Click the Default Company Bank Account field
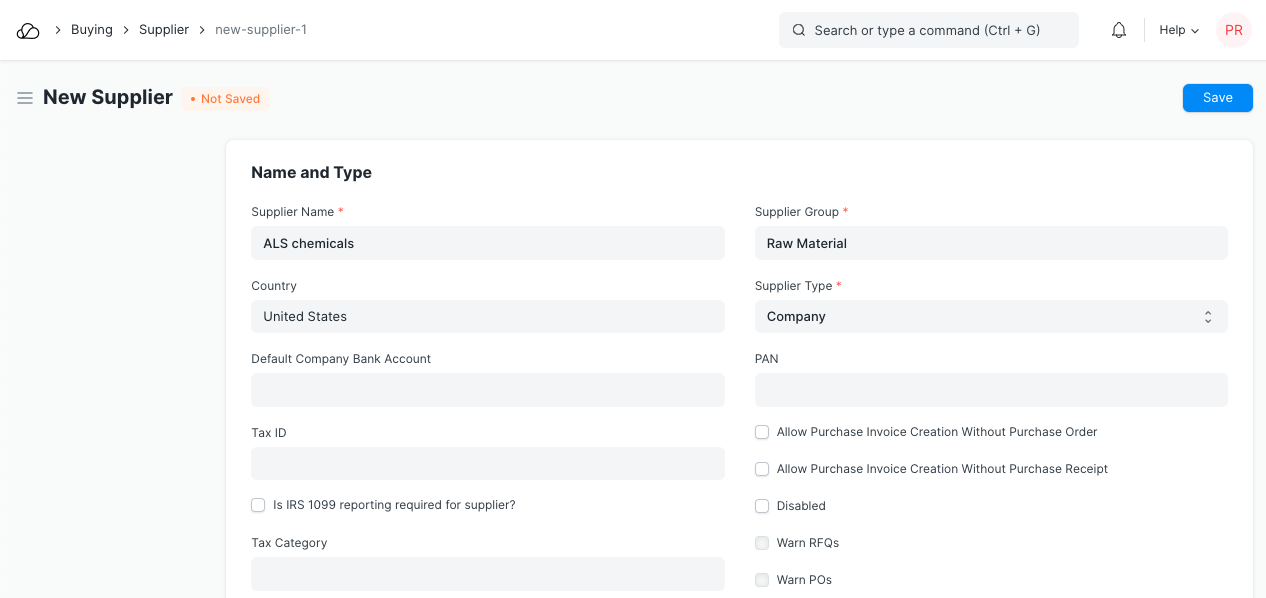 point(487,390)
